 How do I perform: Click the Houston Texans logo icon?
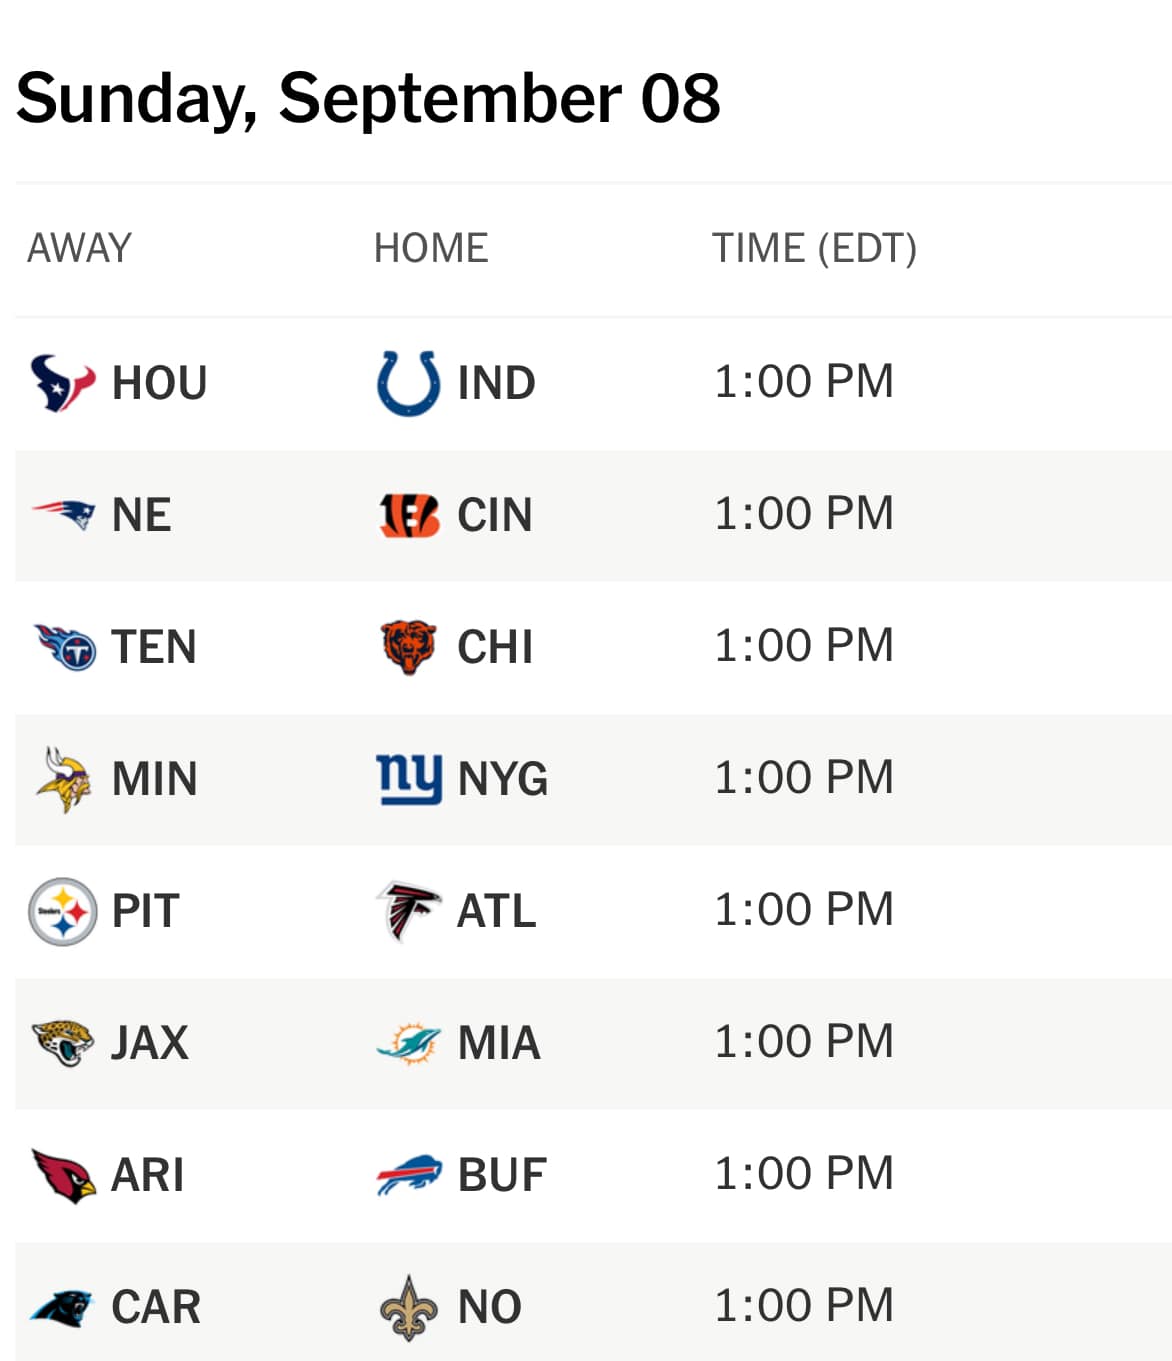point(63,383)
